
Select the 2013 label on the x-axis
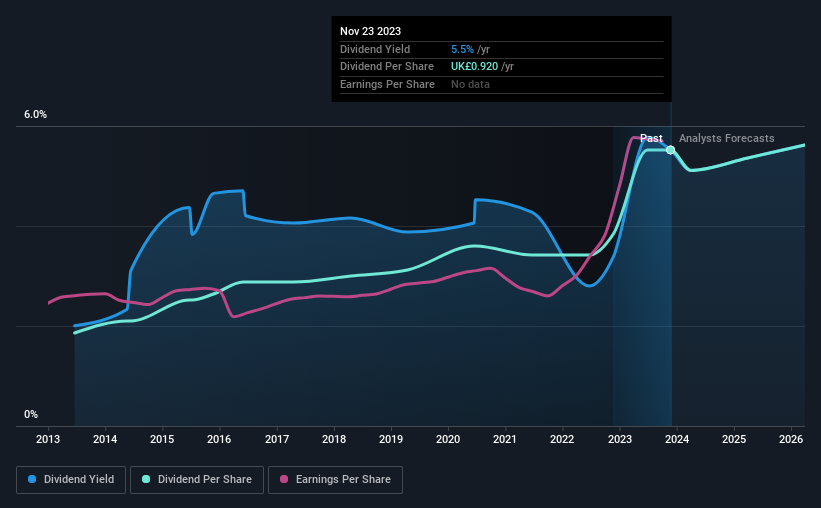[48, 439]
